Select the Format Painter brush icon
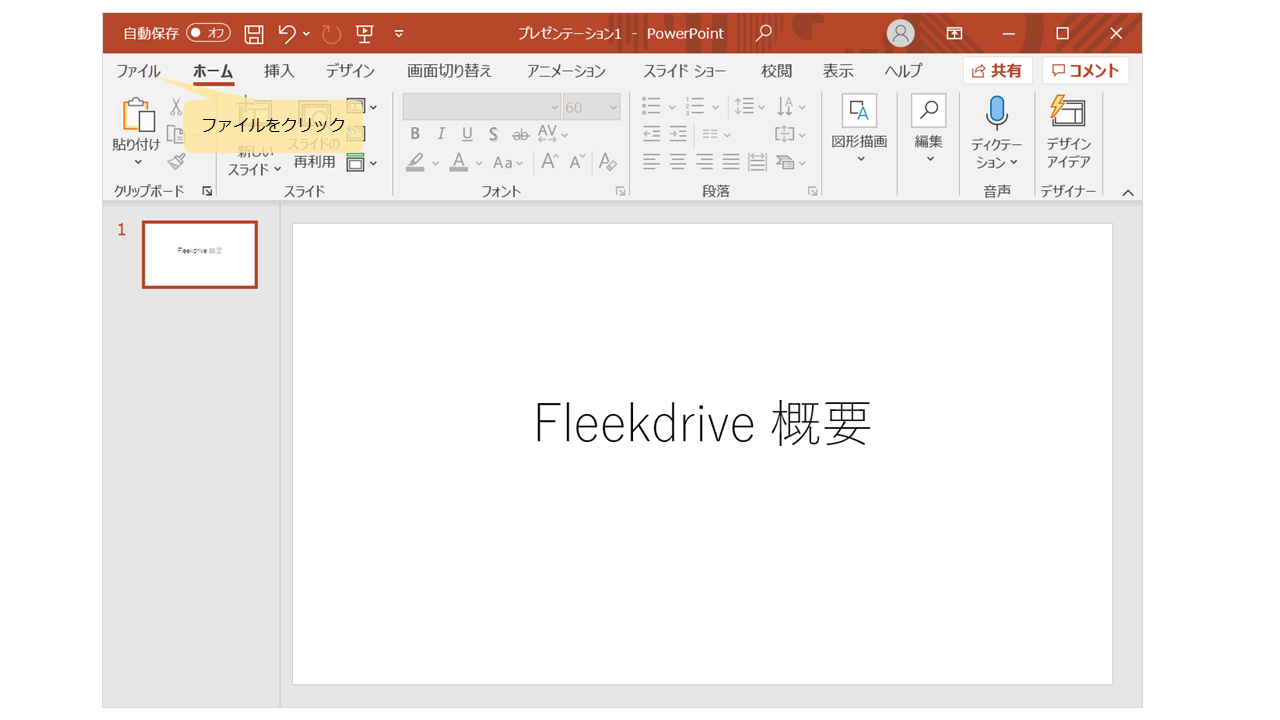This screenshot has height=720, width=1280. [177, 161]
